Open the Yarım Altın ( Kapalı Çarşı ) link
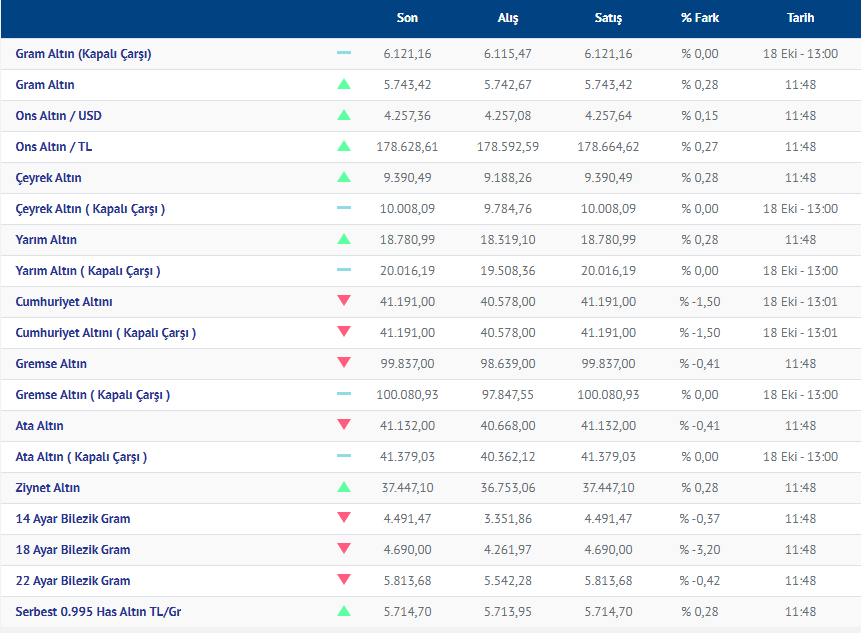This screenshot has width=861, height=633. [x=88, y=271]
